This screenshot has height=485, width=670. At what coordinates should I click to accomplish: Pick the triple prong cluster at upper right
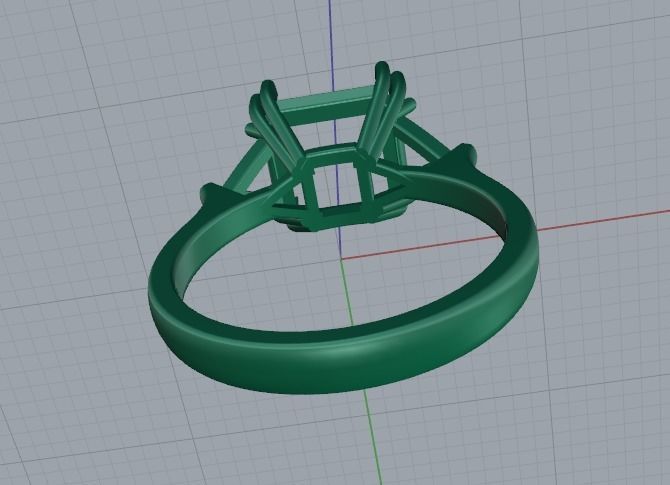(385, 110)
